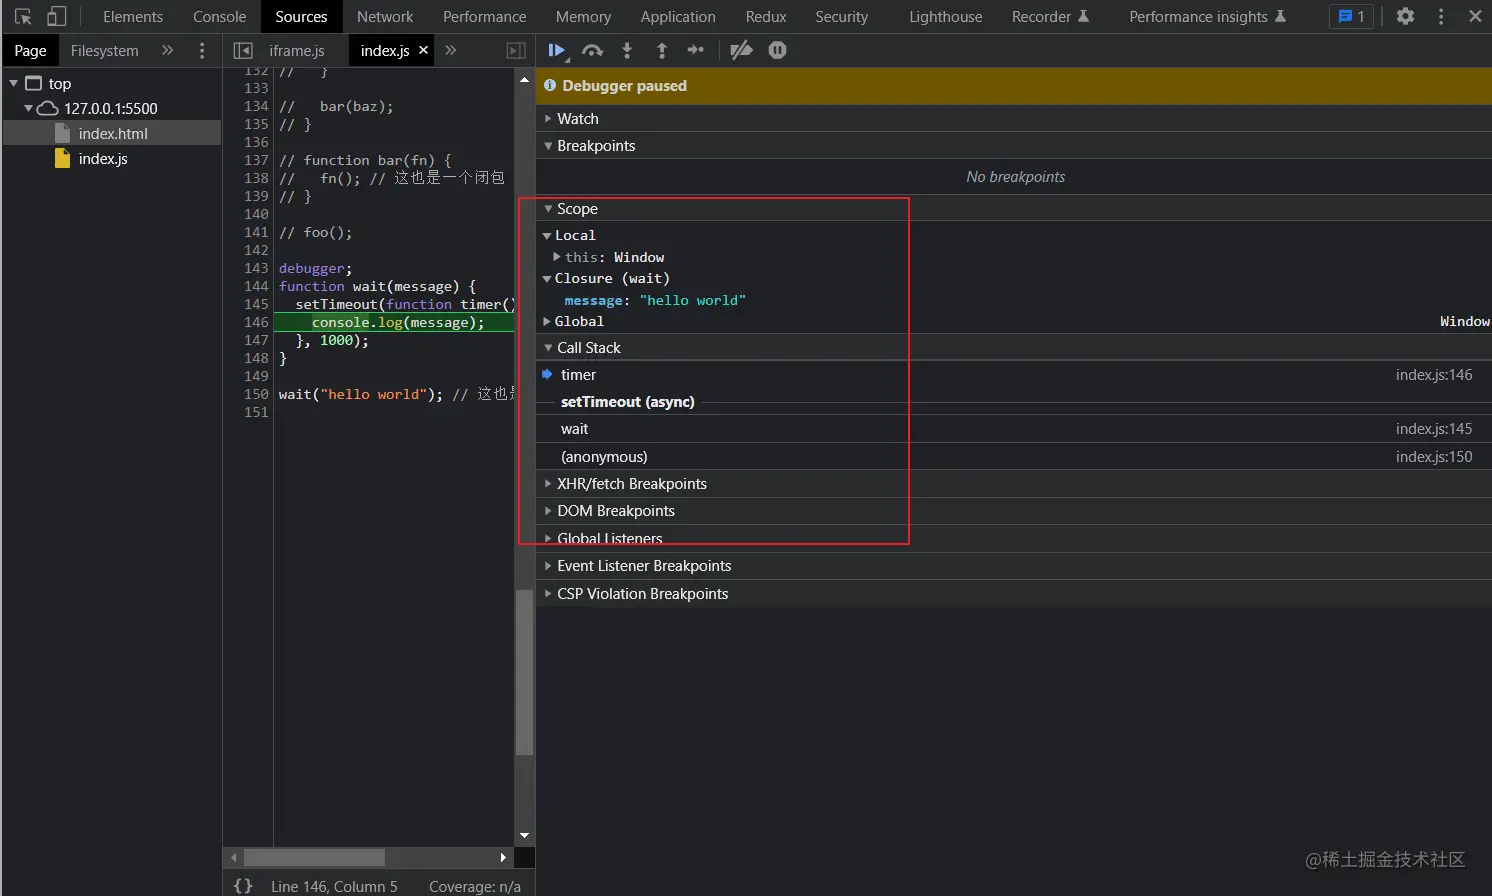Deactivate all breakpoints
Screen dimensions: 1492x896
(741, 50)
